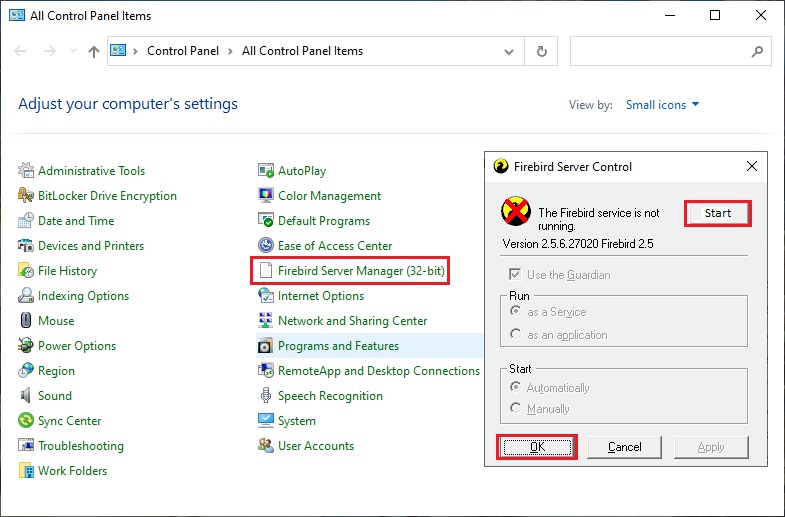Viewport: 785px width, 517px height.
Task: Open the recent locations dropdown arrow
Action: coord(73,51)
